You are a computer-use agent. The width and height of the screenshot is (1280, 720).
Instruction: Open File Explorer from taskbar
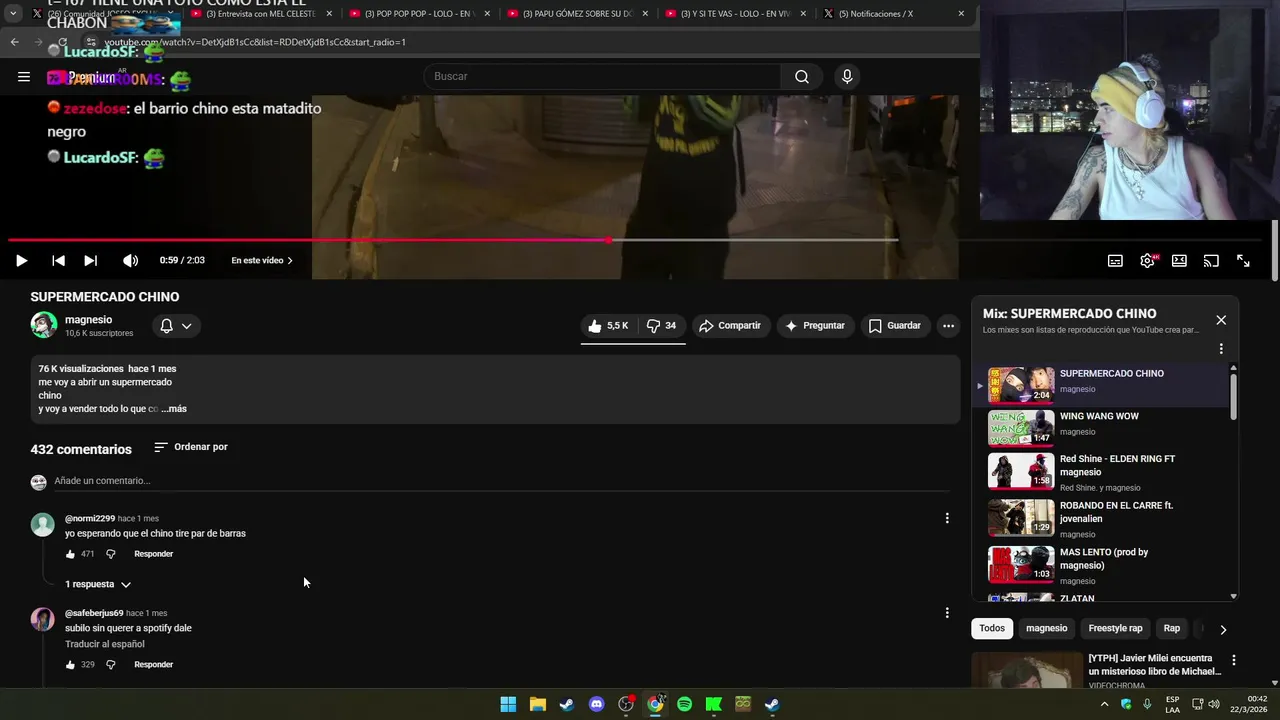click(537, 704)
